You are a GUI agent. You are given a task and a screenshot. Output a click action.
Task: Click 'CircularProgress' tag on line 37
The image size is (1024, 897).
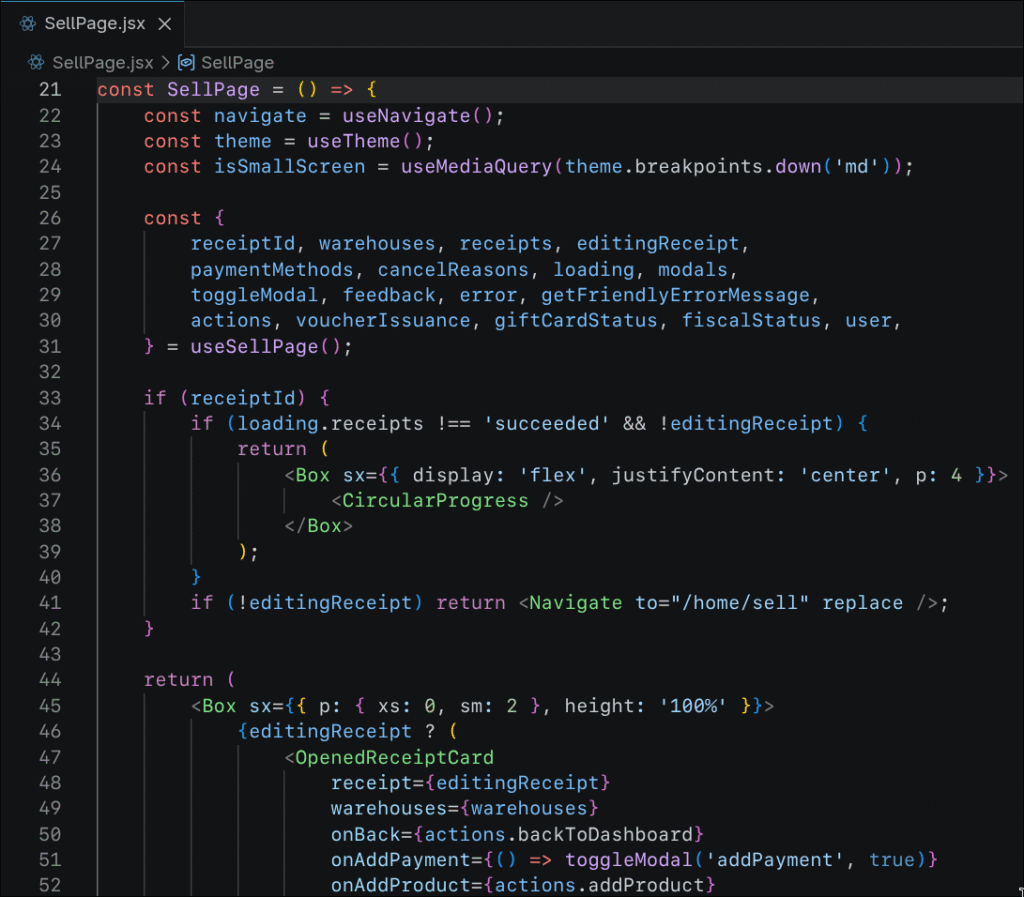[435, 501]
